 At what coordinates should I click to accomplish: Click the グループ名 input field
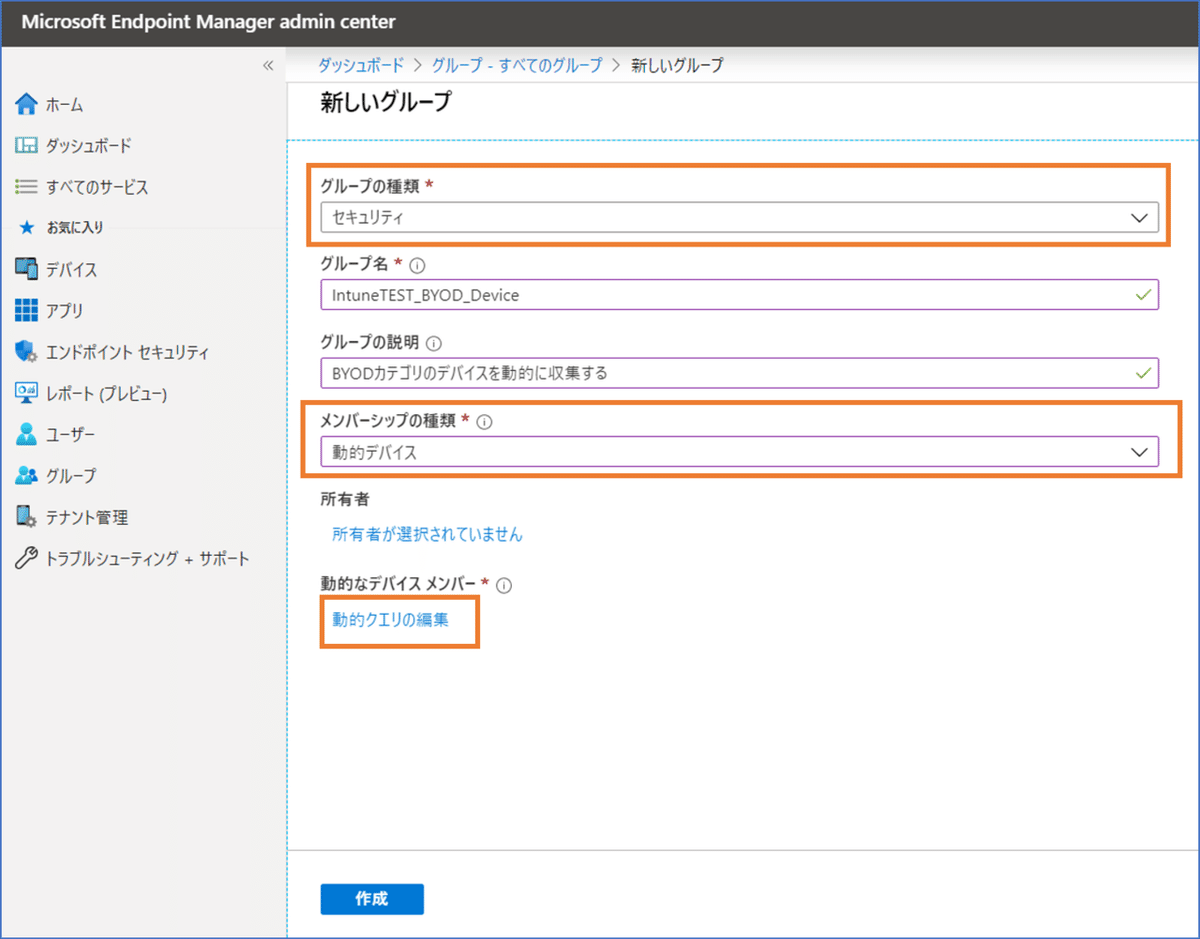click(739, 295)
